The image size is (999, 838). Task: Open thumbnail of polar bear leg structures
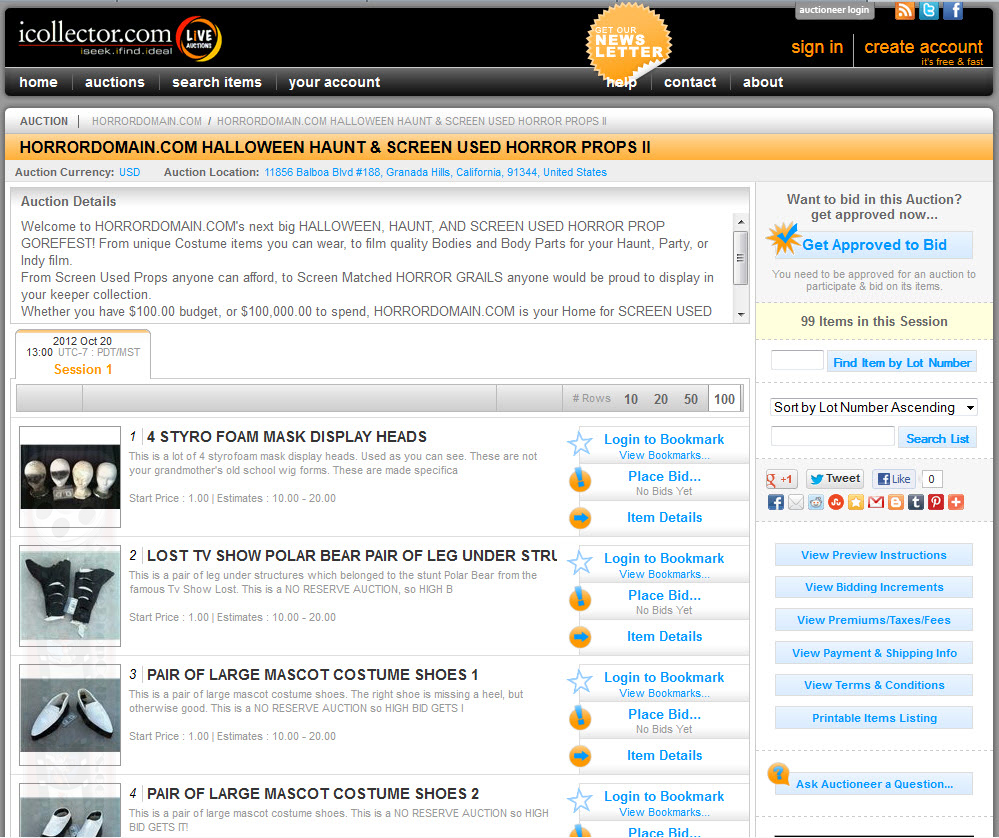coord(70,596)
